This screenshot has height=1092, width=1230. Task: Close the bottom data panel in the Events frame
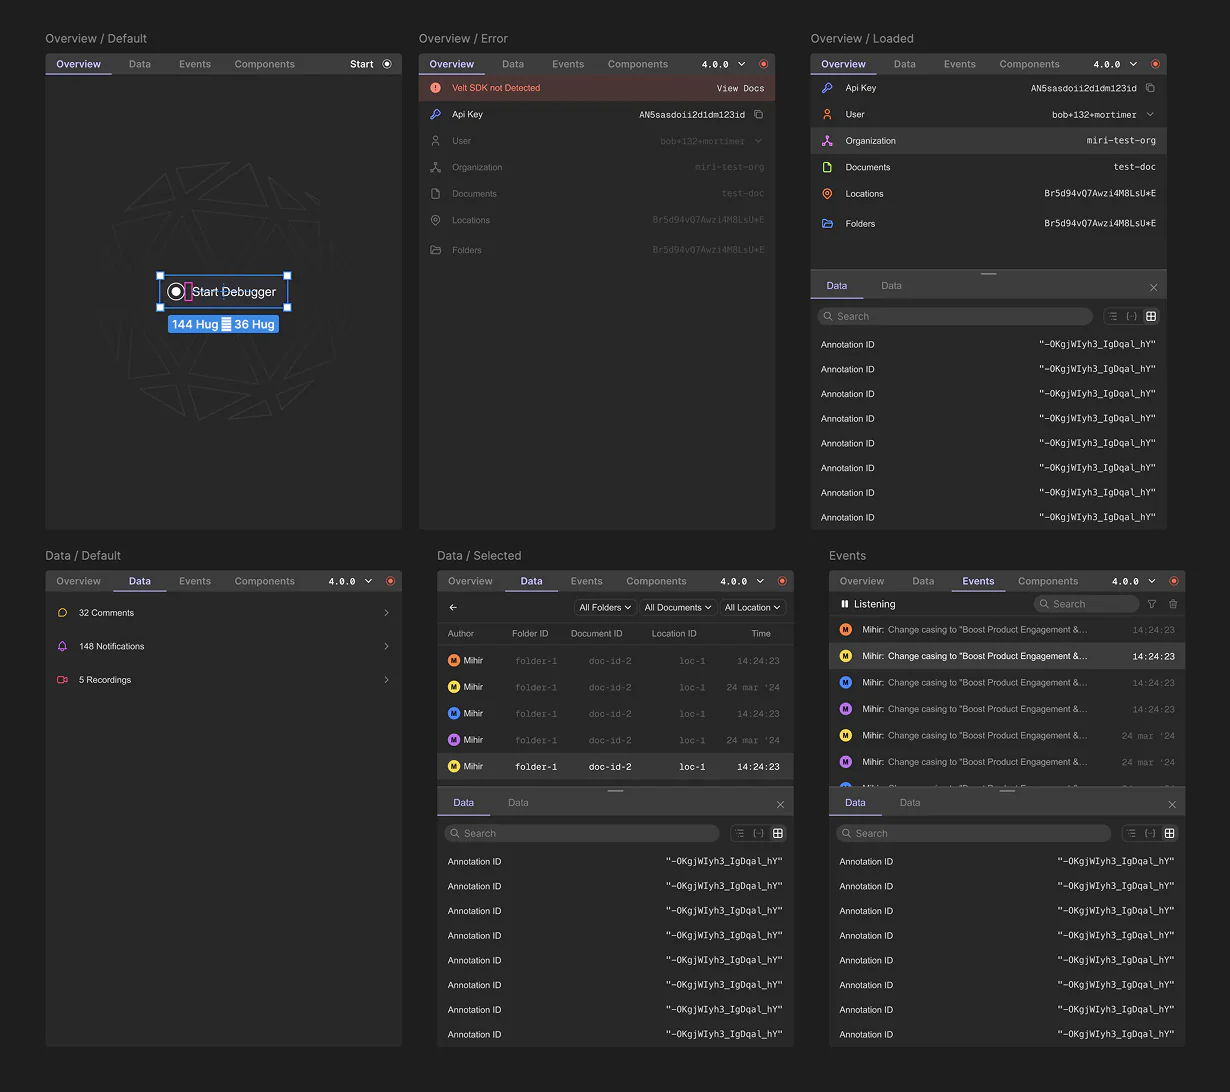[1172, 805]
